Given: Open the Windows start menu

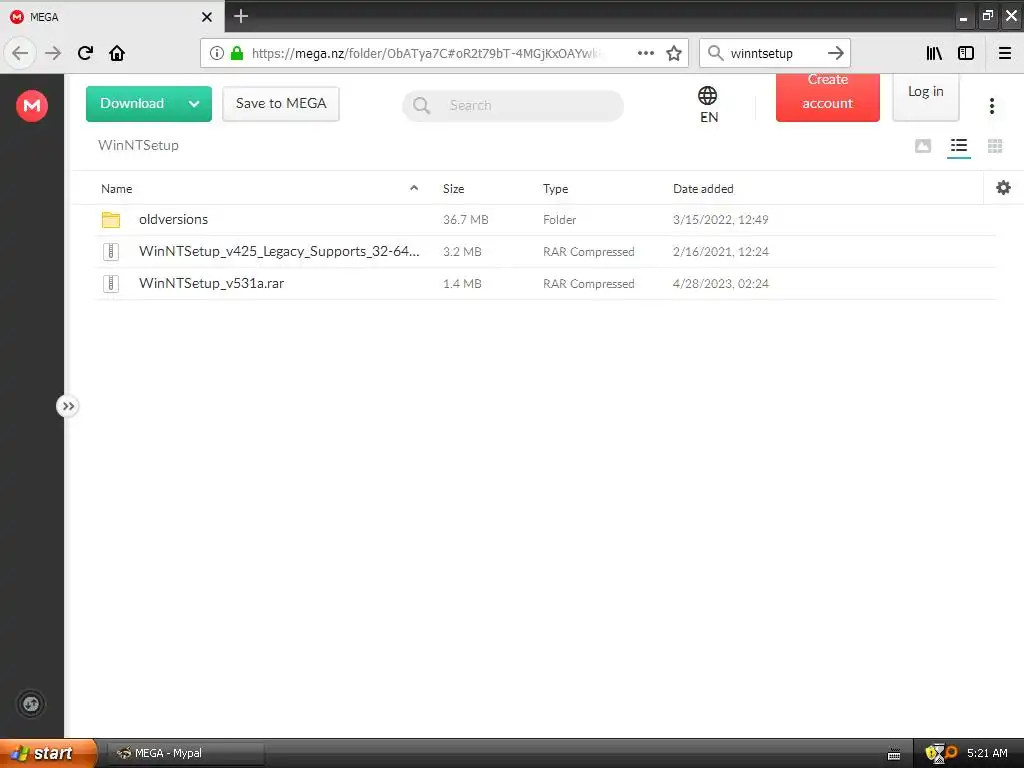Looking at the screenshot, I should click(47, 753).
